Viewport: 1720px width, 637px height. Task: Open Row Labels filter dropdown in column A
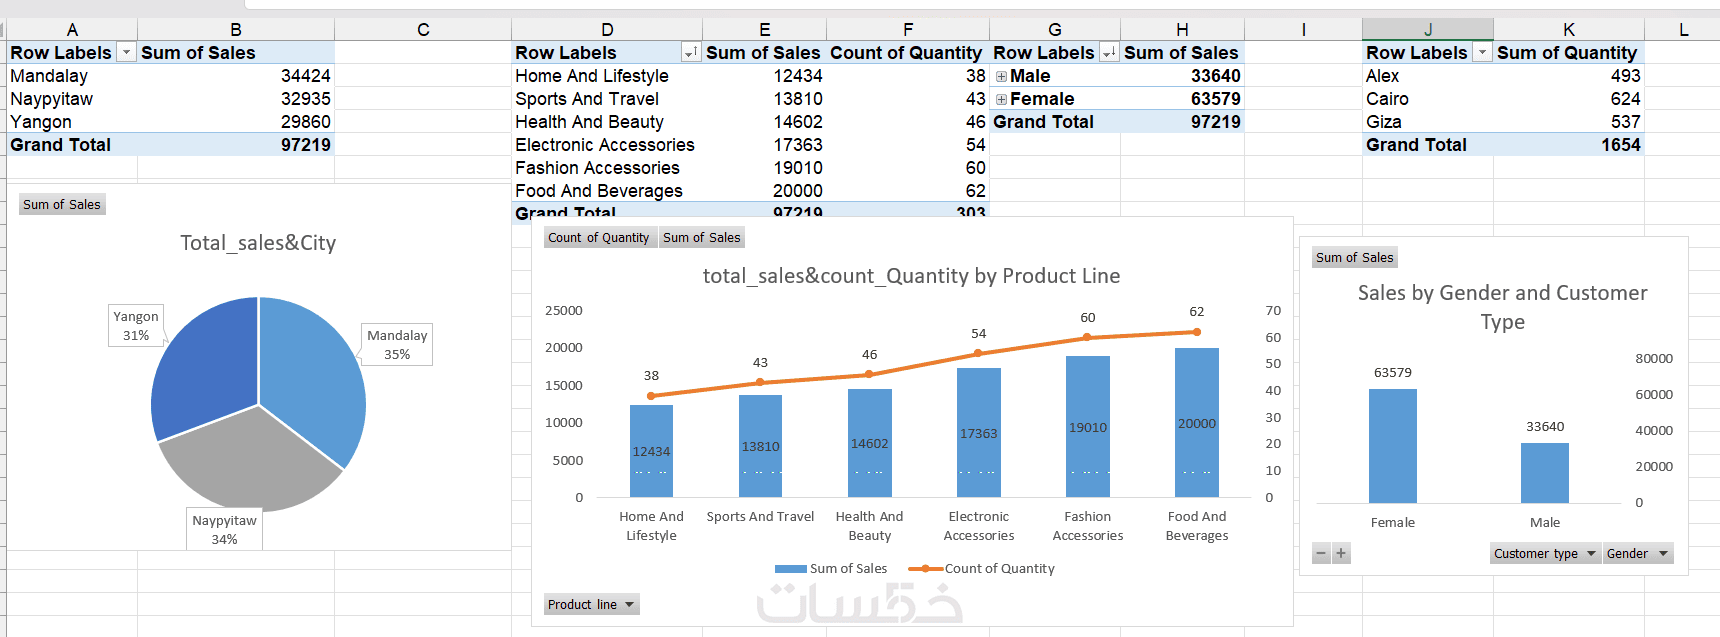(x=126, y=52)
